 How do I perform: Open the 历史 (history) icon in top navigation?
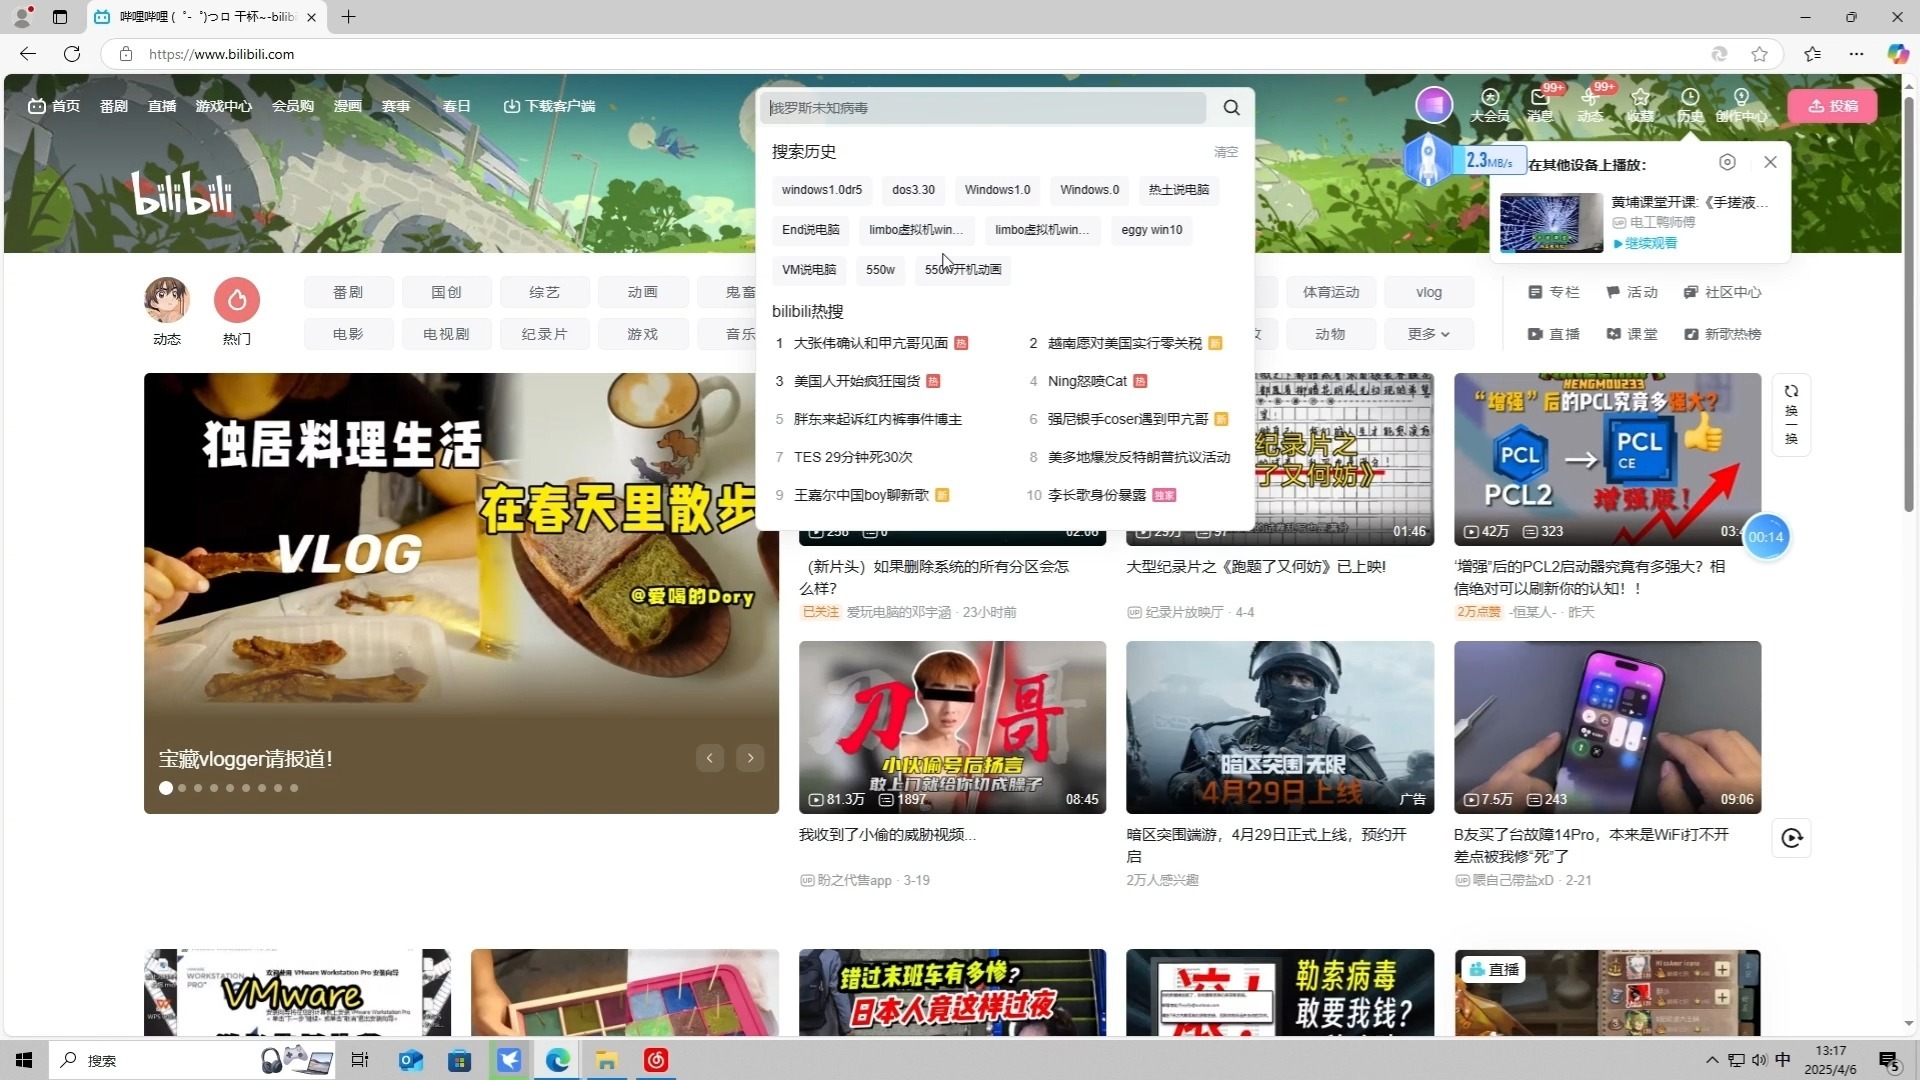(1690, 105)
